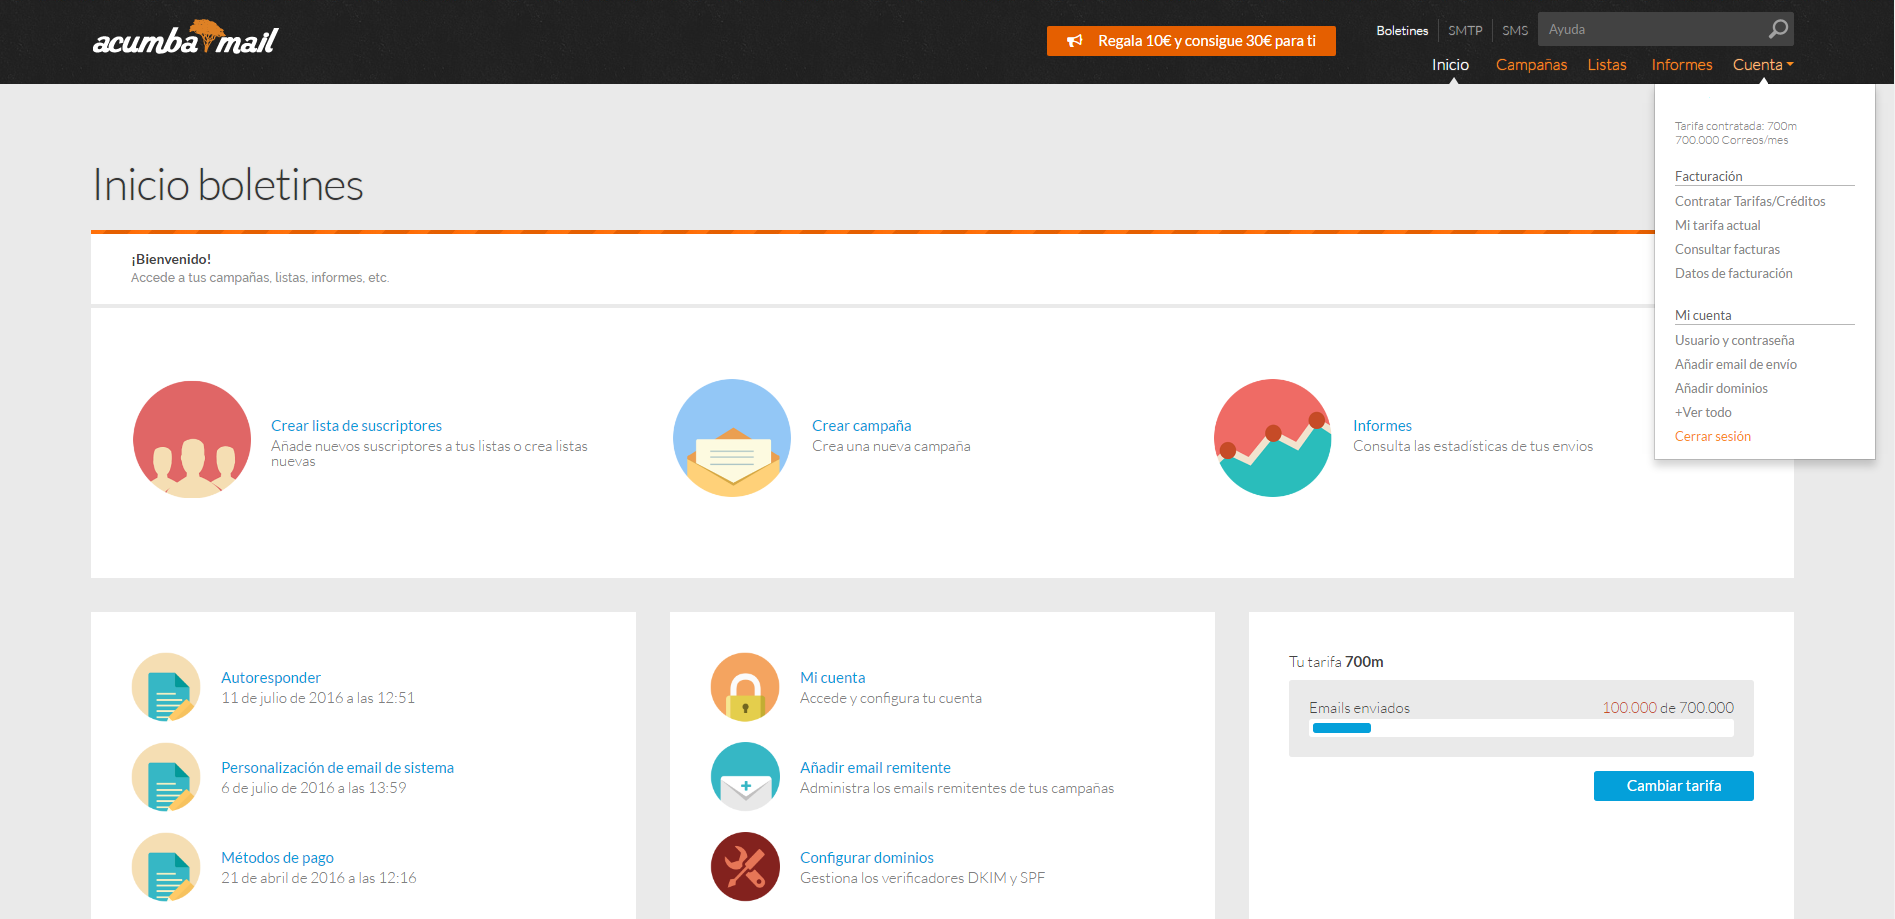The width and height of the screenshot is (1895, 919).
Task: Click the Regala 10€ promo banner
Action: 1191,41
